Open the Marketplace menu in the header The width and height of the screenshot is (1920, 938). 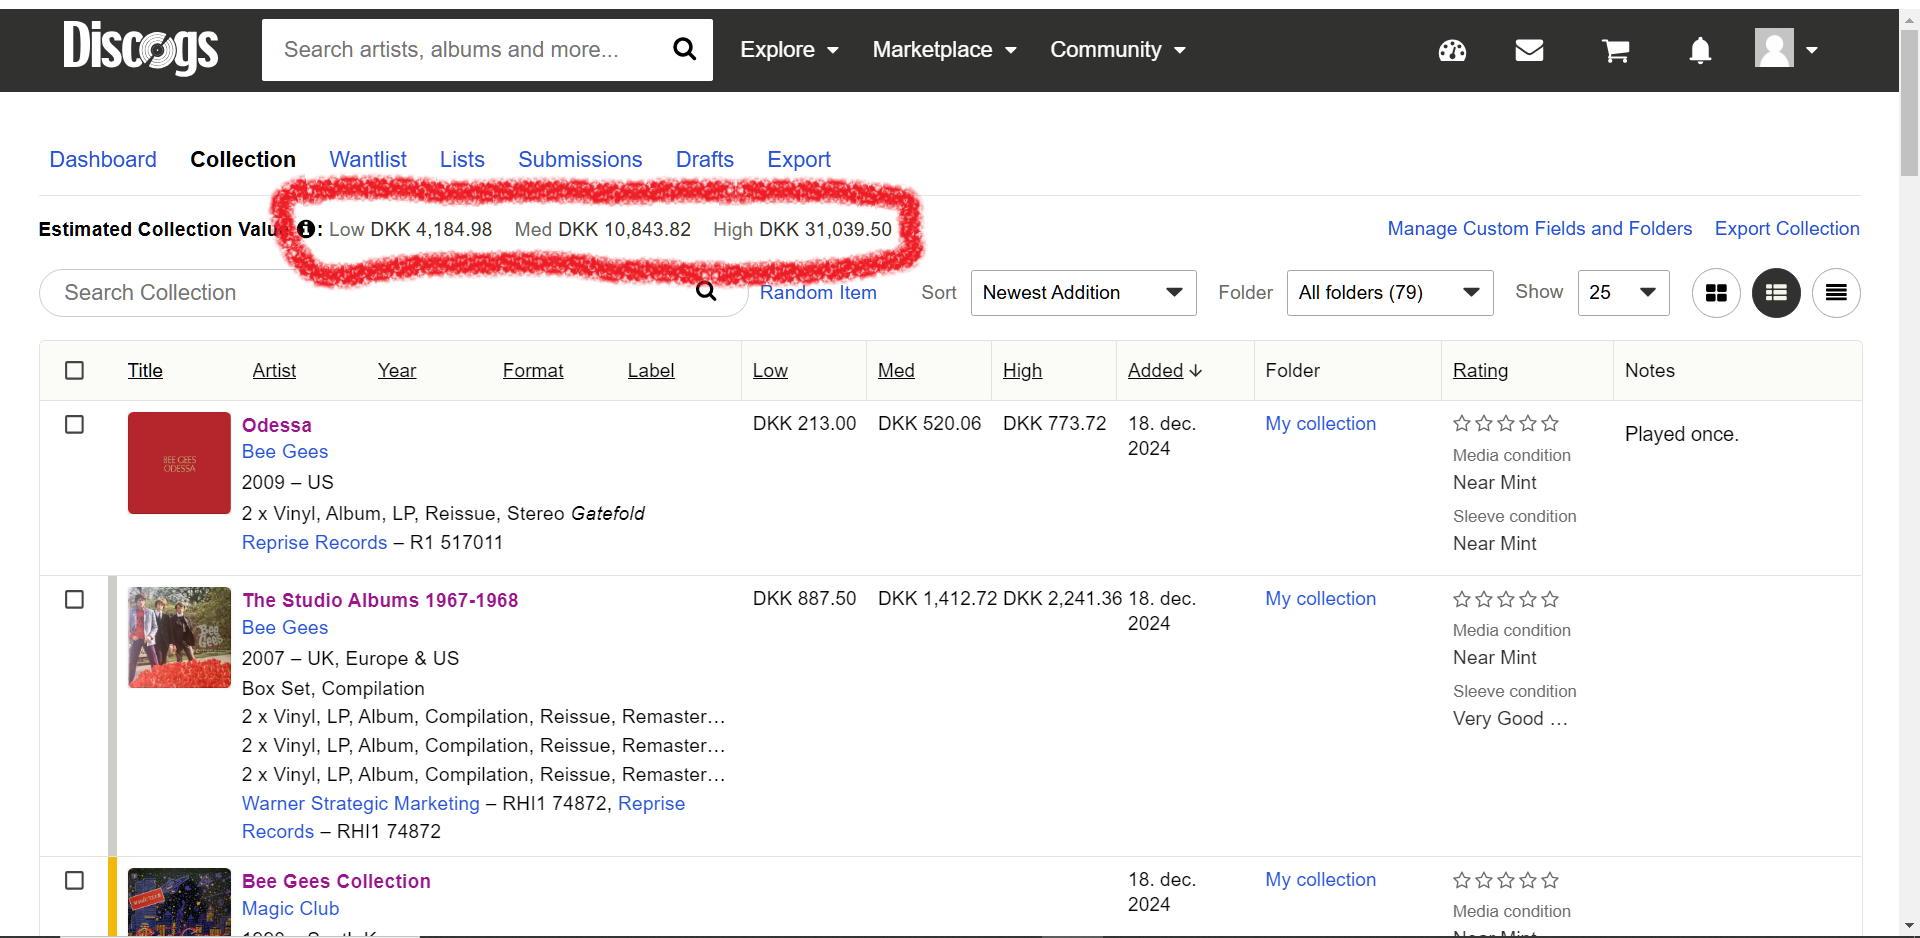pos(944,50)
